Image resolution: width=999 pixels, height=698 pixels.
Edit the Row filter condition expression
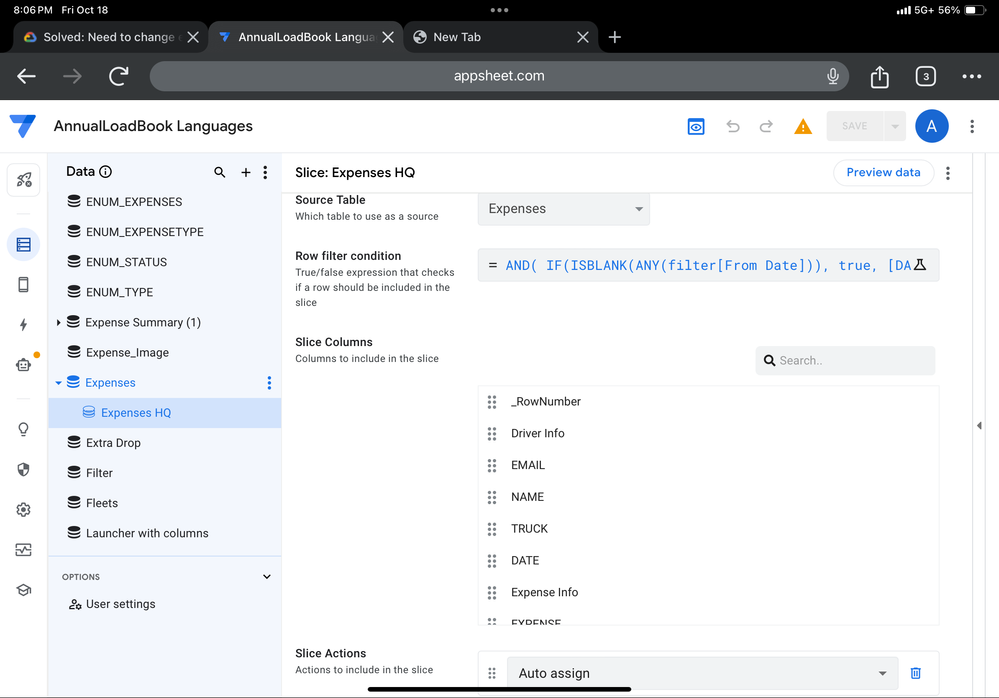point(708,265)
